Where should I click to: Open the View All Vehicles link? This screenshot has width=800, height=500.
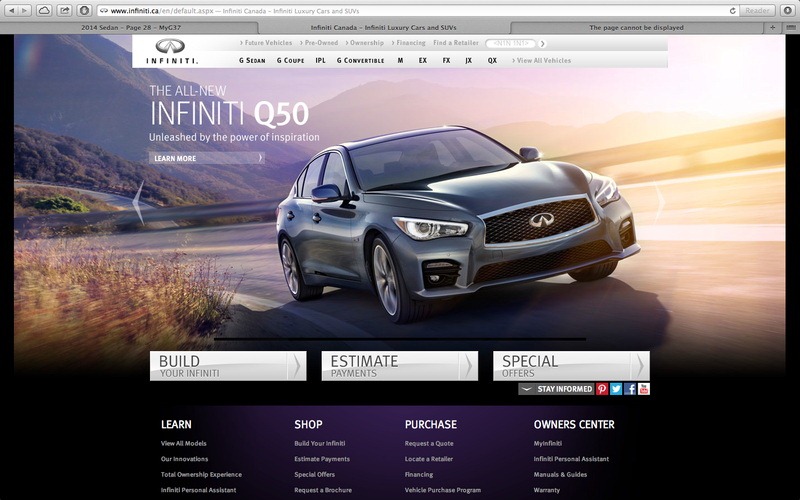coord(541,60)
